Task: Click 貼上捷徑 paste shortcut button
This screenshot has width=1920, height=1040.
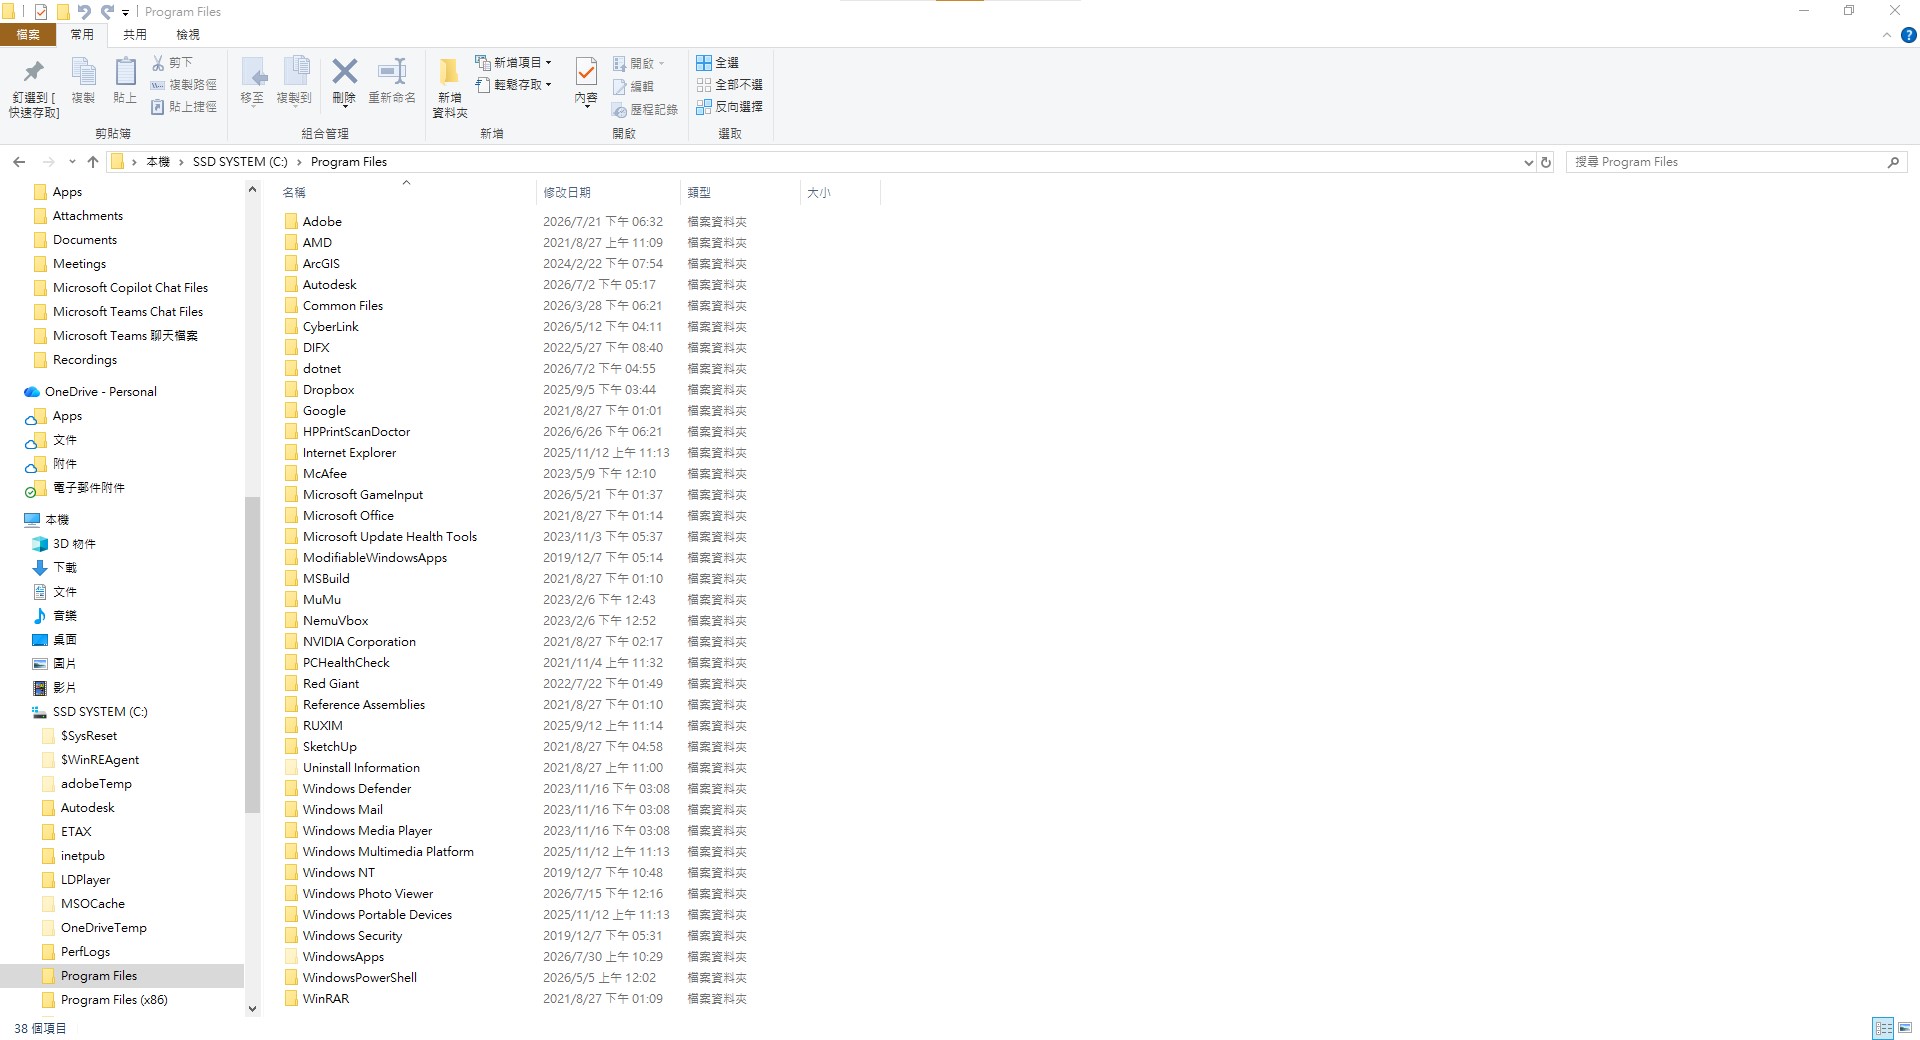Action: (x=183, y=107)
